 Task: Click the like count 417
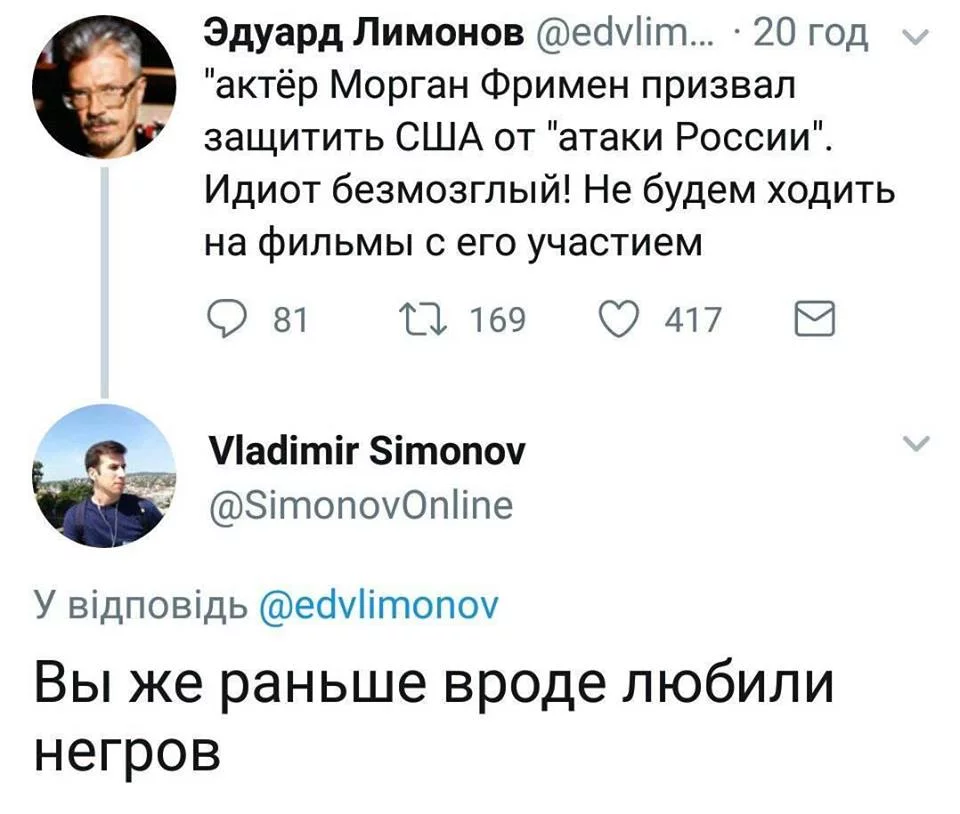[692, 320]
